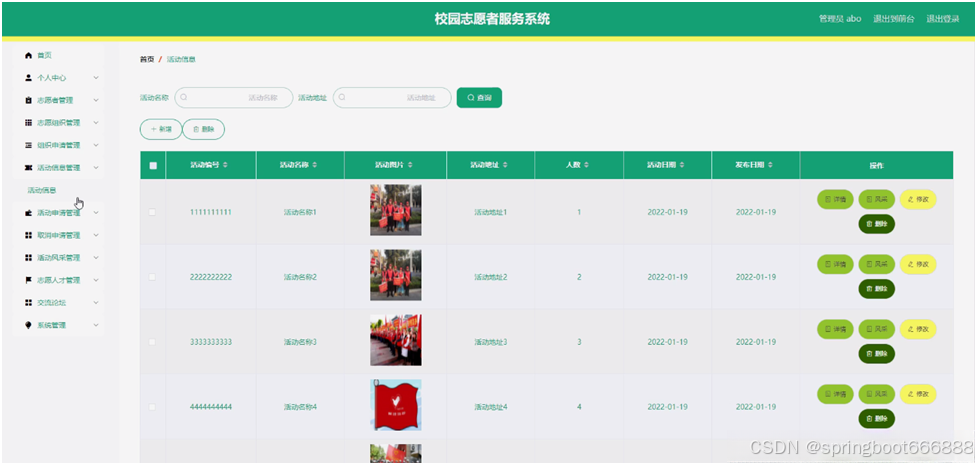Image resolution: width=977 pixels, height=465 pixels.
Task: Click the magnifier icon in 活动名称 search box
Action: click(184, 97)
